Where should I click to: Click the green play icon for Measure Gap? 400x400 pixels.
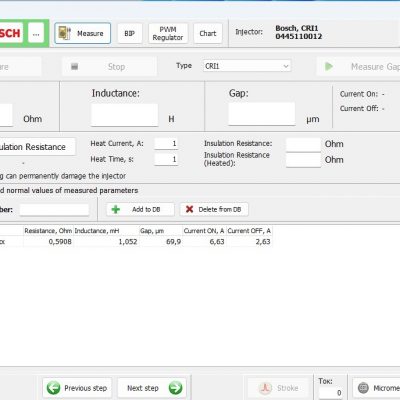[x=329, y=66]
